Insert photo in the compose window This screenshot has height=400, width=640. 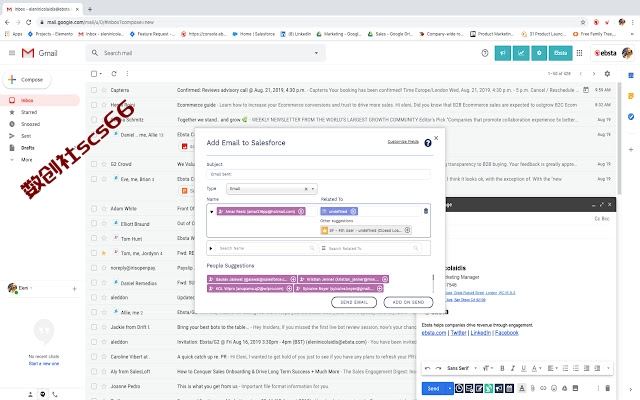tap(575, 388)
